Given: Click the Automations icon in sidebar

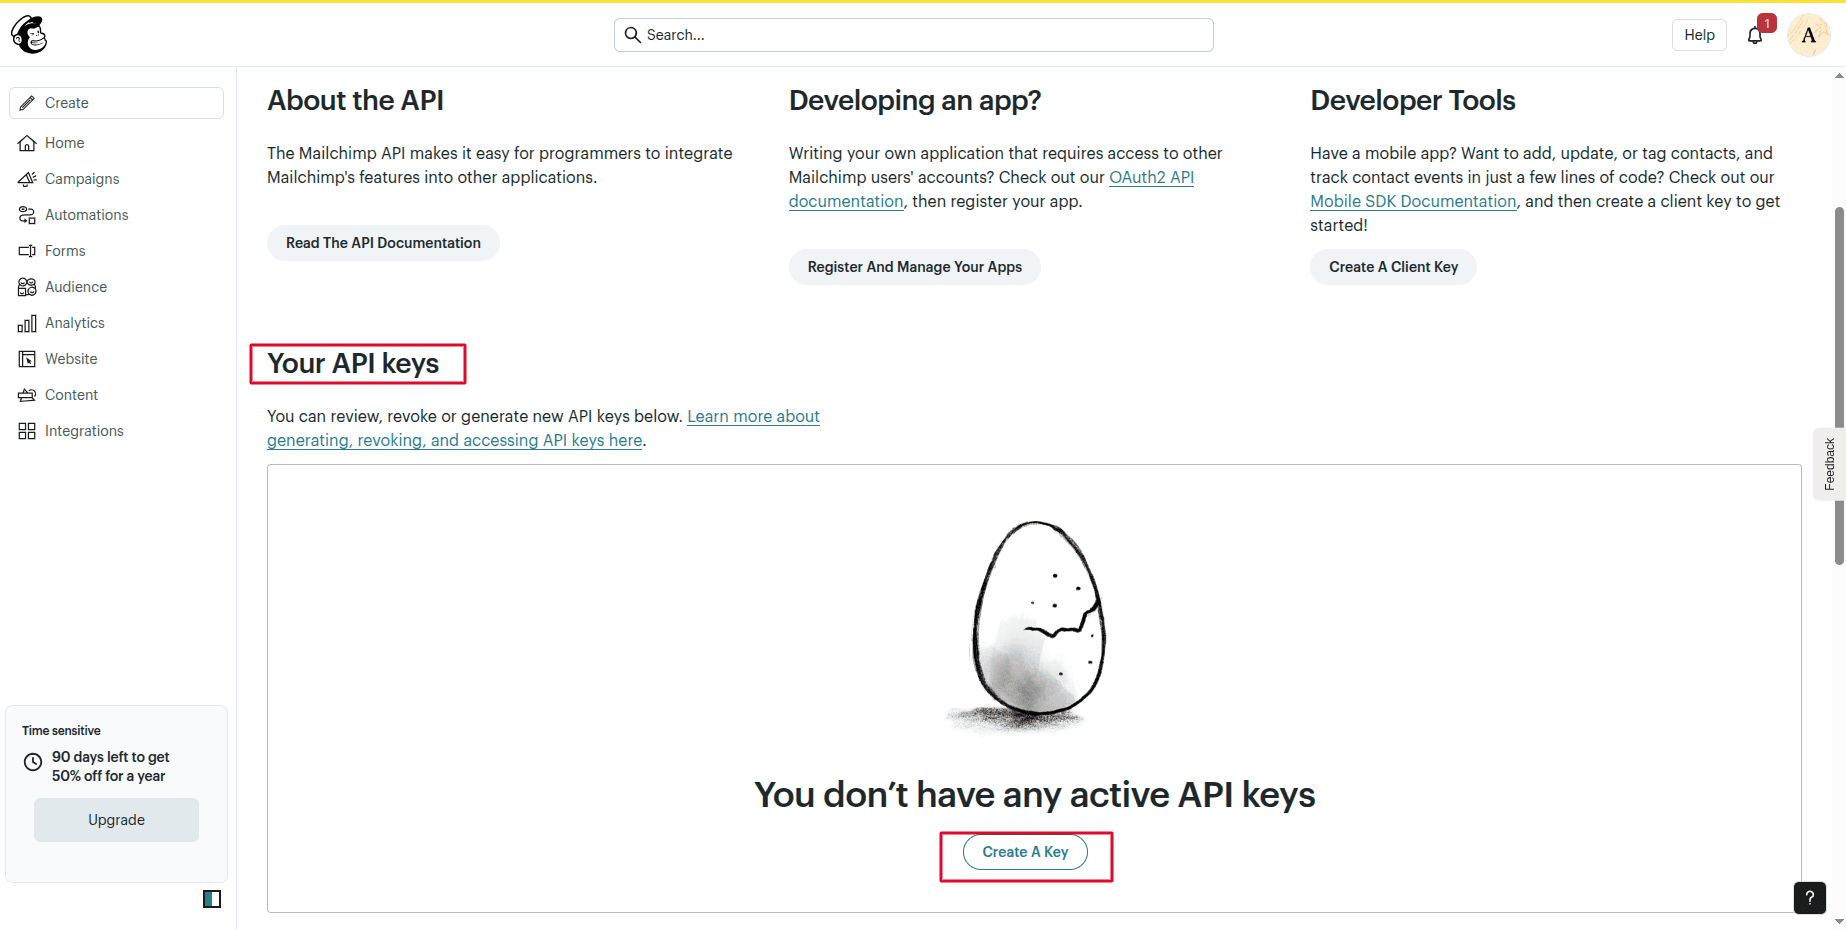Looking at the screenshot, I should 27,215.
